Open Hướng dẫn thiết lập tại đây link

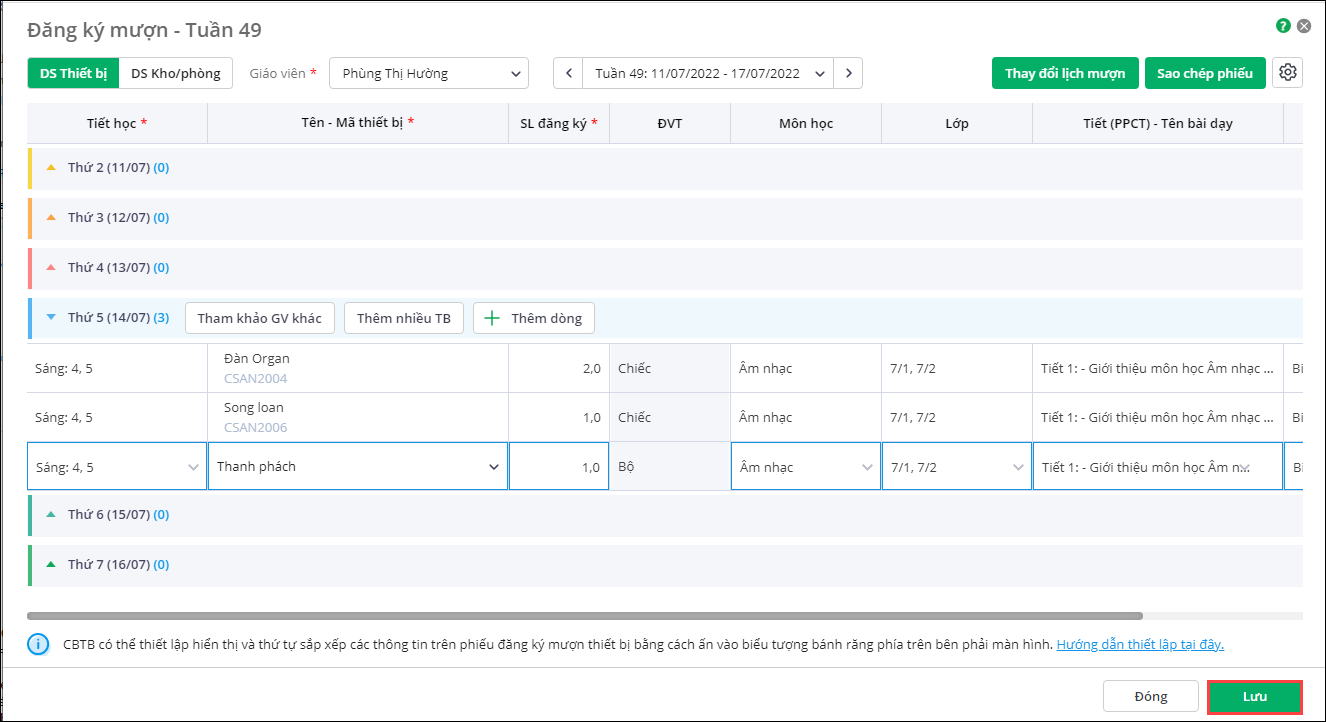click(x=1140, y=645)
